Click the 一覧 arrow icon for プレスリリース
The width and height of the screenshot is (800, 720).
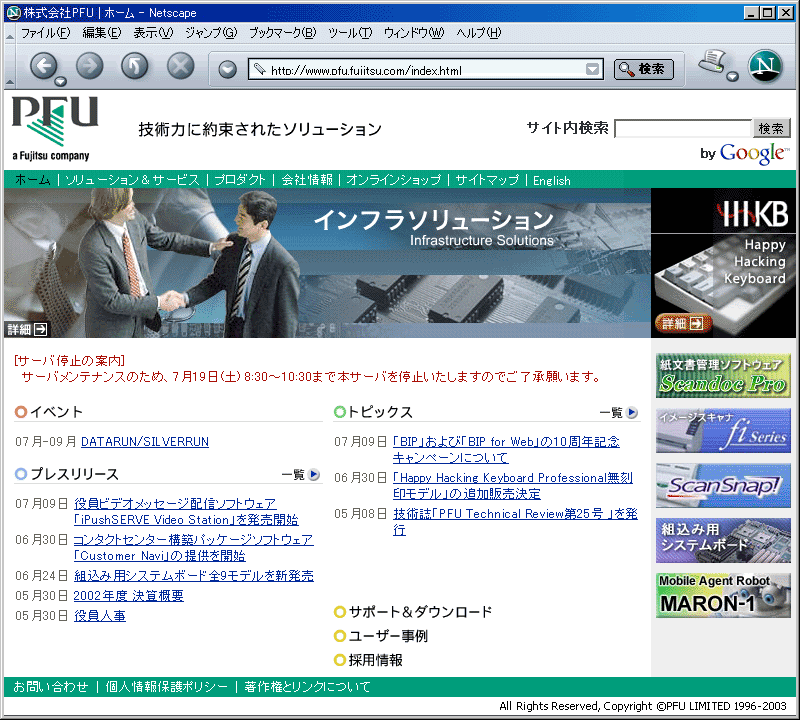click(x=314, y=475)
